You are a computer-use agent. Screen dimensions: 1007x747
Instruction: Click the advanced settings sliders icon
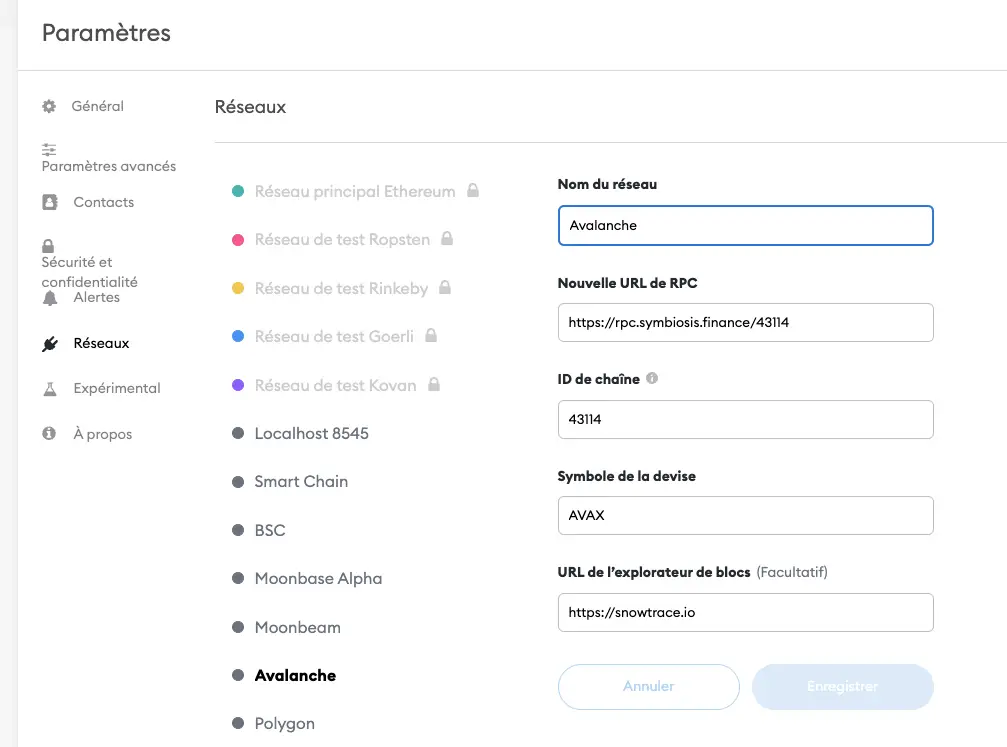click(49, 150)
